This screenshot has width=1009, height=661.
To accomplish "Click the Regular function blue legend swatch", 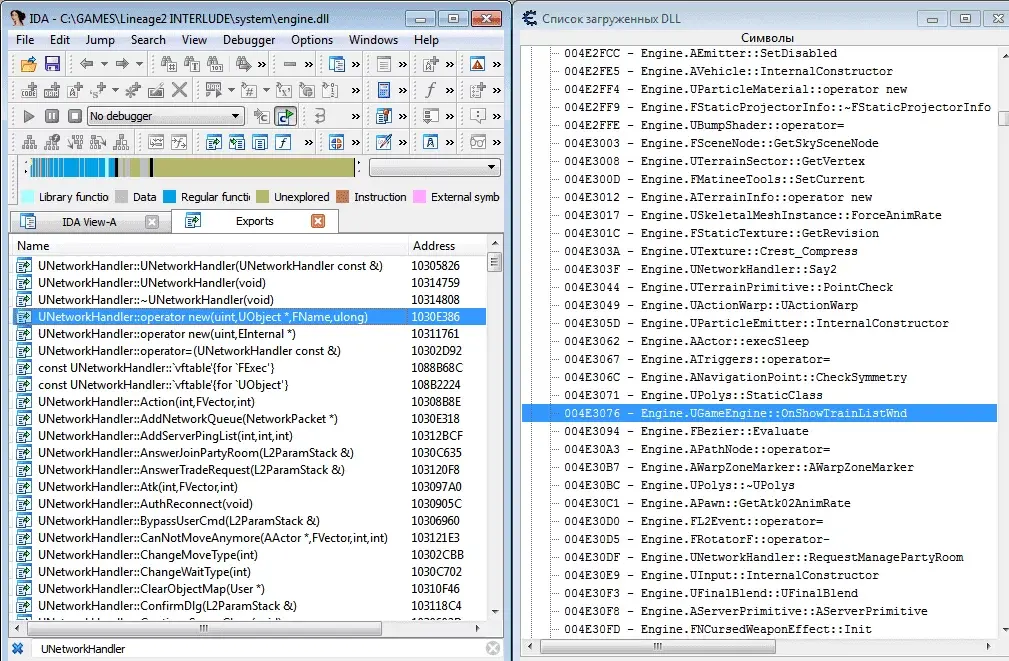I will tap(169, 197).
